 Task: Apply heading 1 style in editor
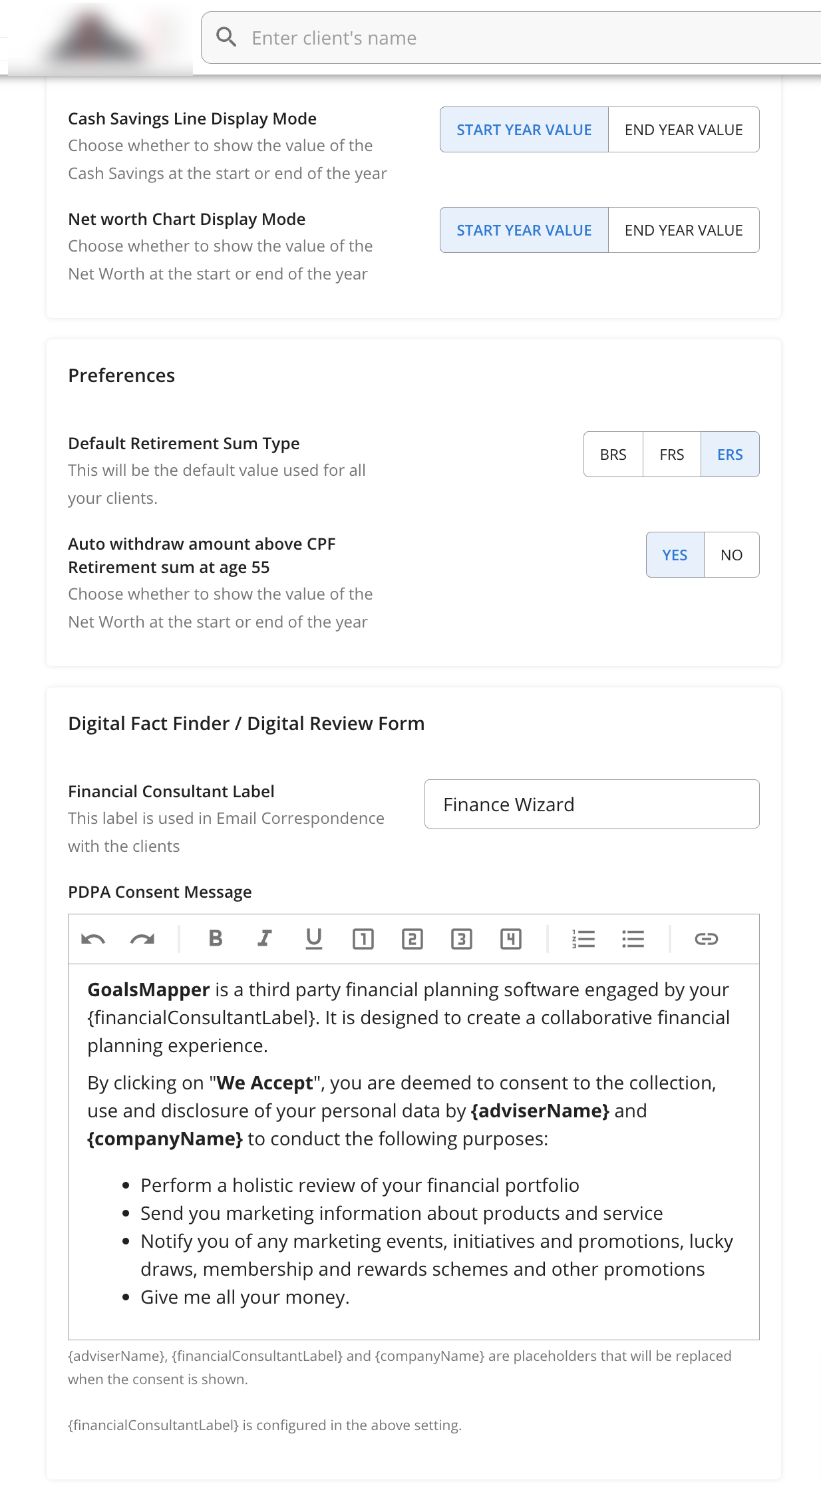click(363, 939)
